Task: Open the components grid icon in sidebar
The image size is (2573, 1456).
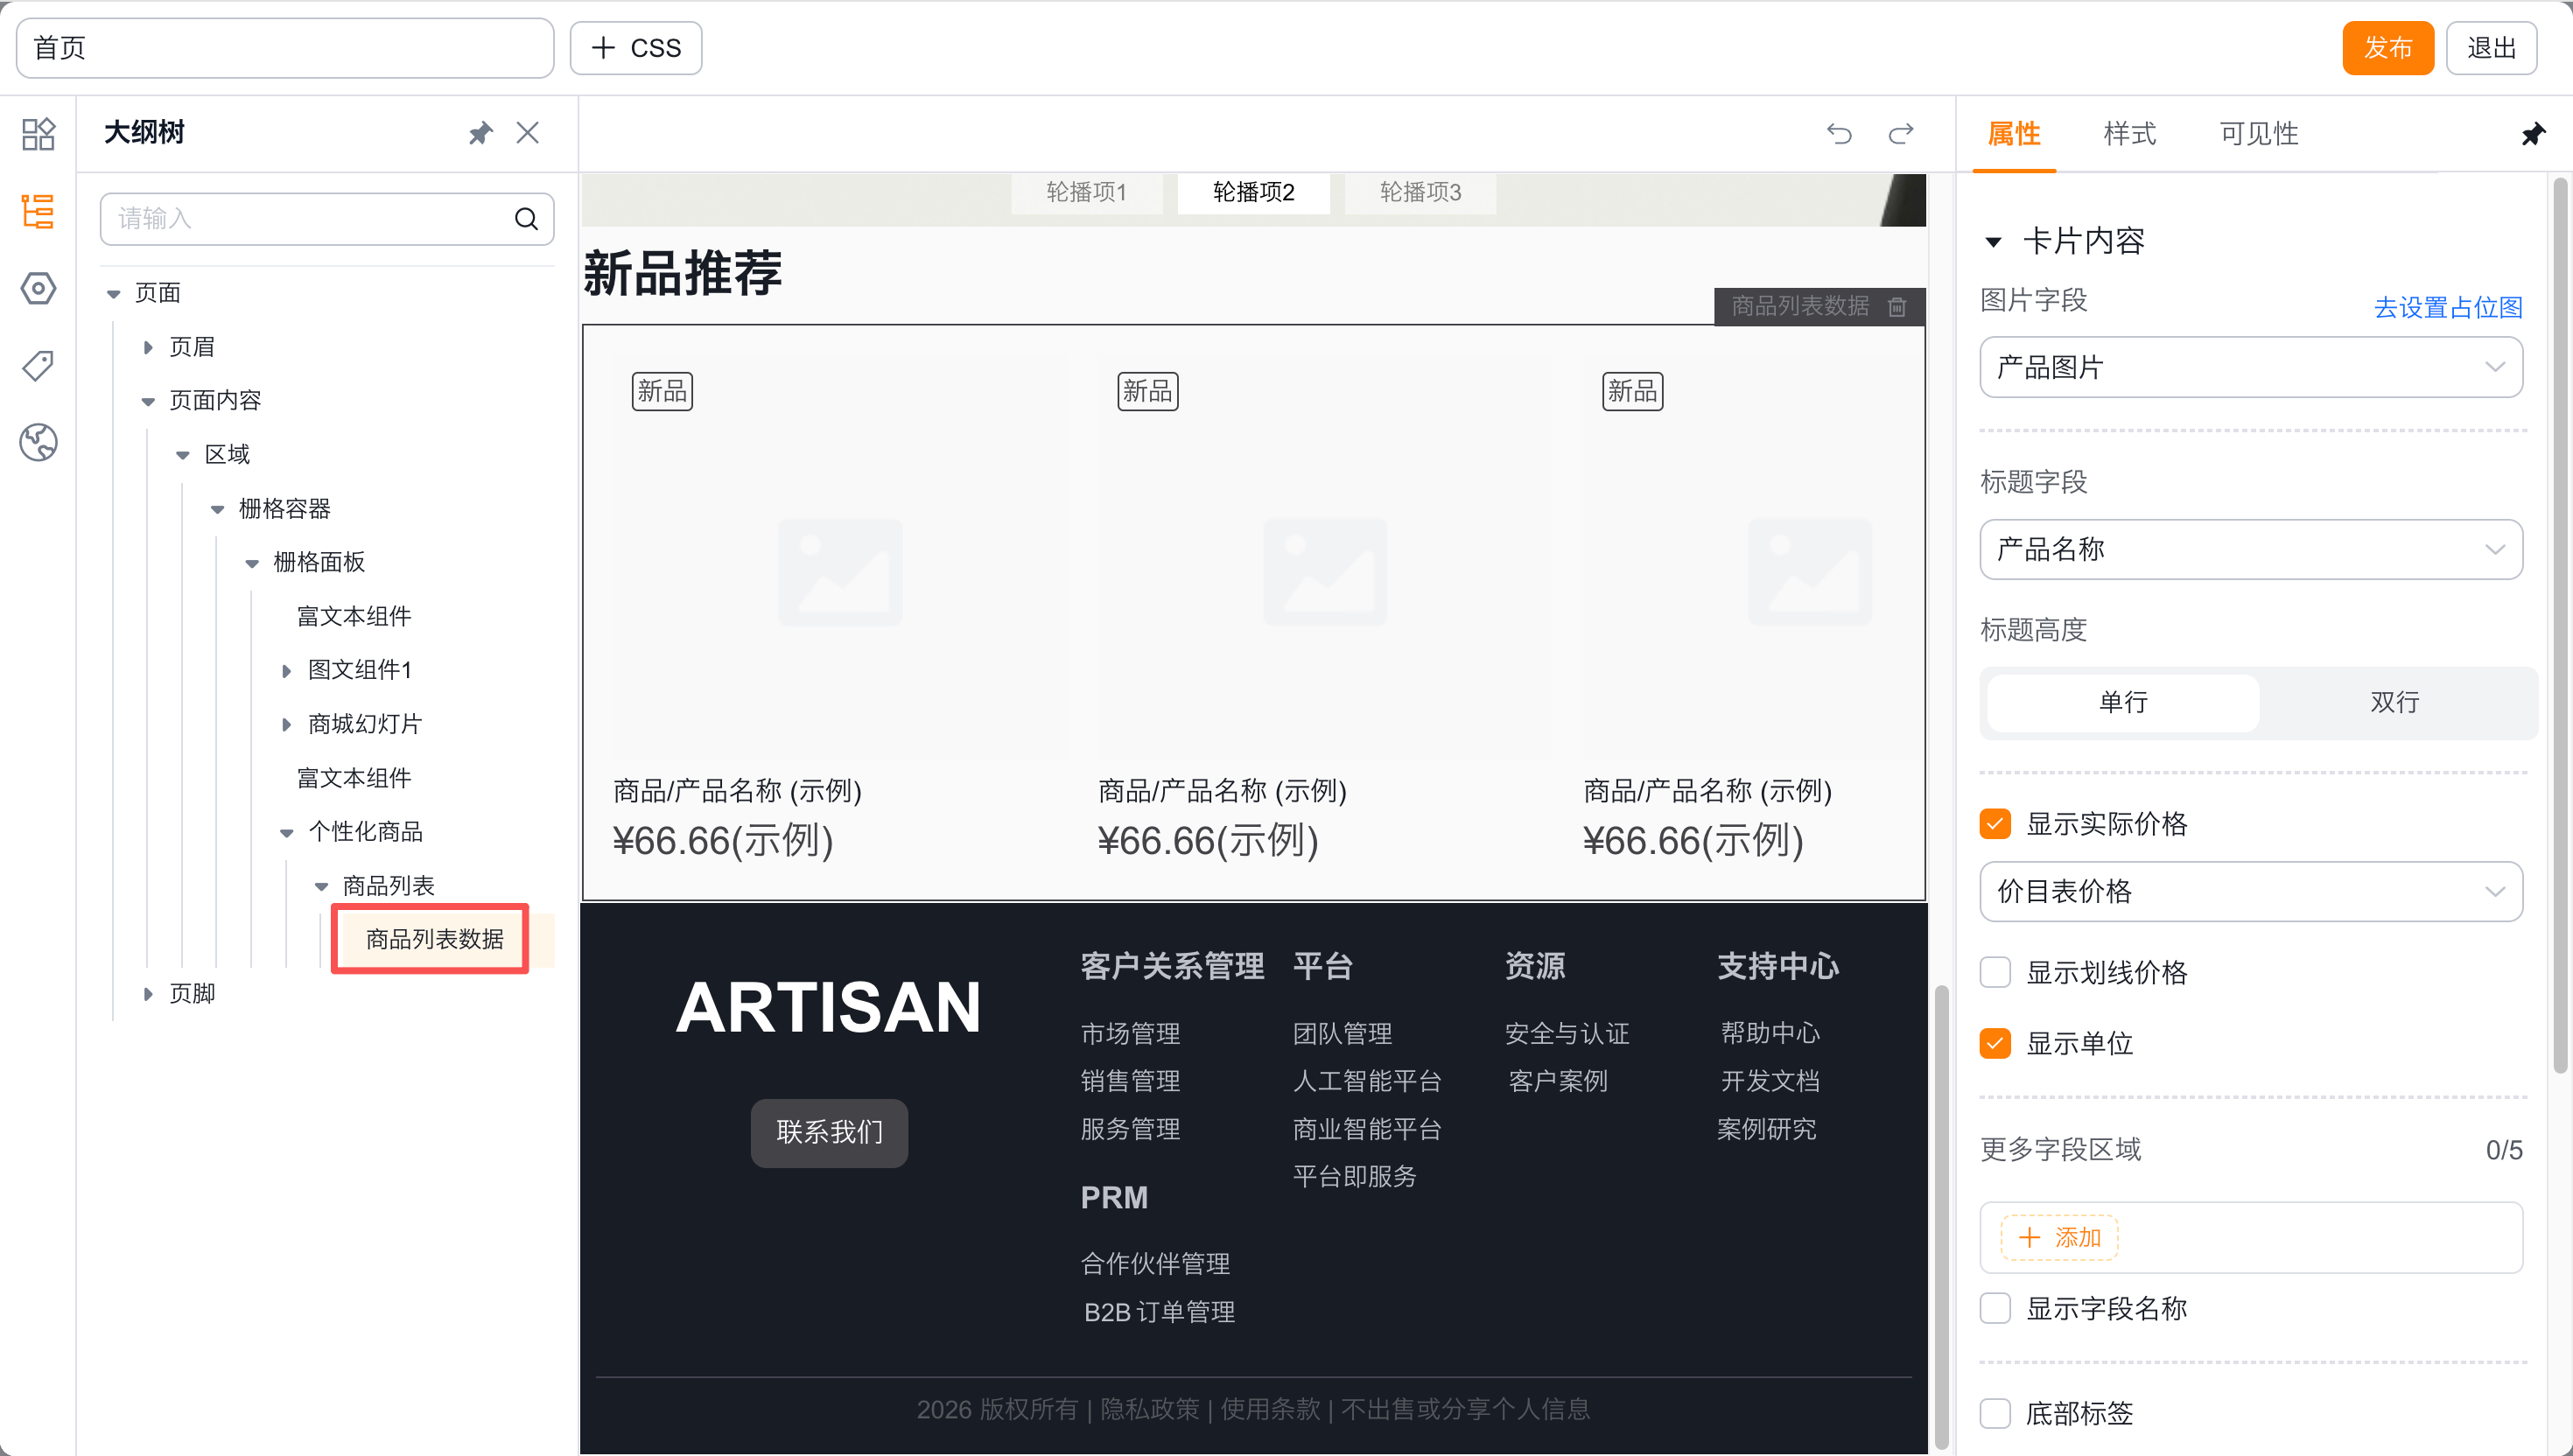Action: click(38, 133)
